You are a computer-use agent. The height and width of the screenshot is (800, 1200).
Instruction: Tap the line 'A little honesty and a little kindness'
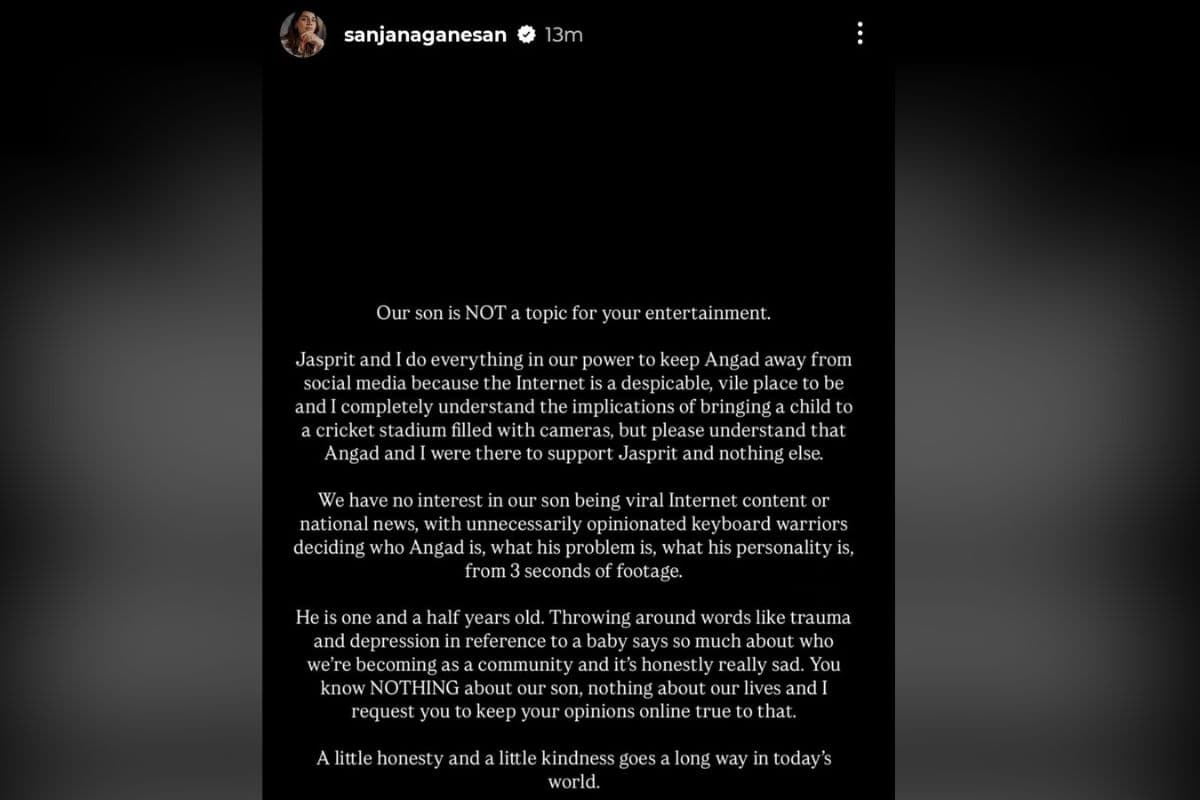[x=574, y=770]
